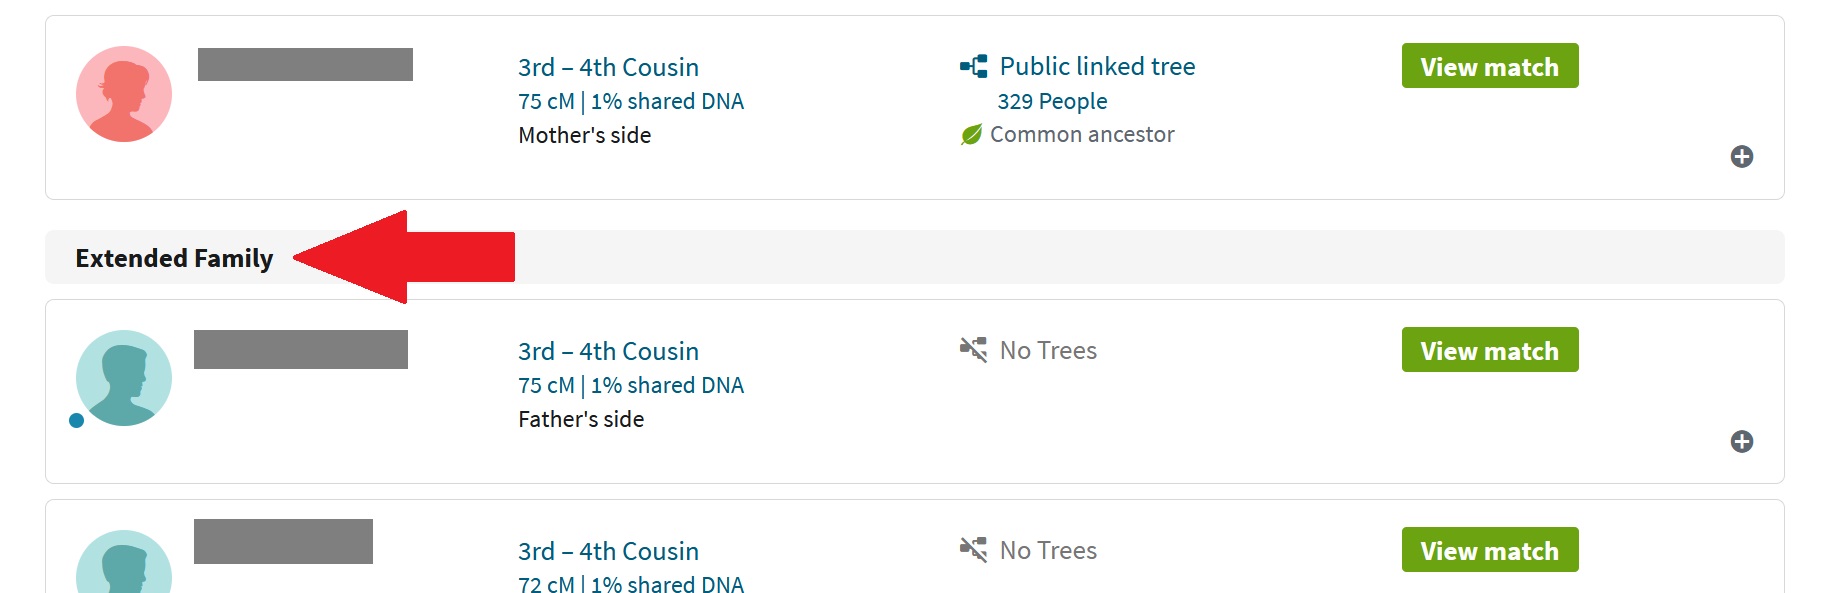The image size is (1847, 593).
Task: Click the green Common ancestor leaf icon
Action: [x=971, y=134]
